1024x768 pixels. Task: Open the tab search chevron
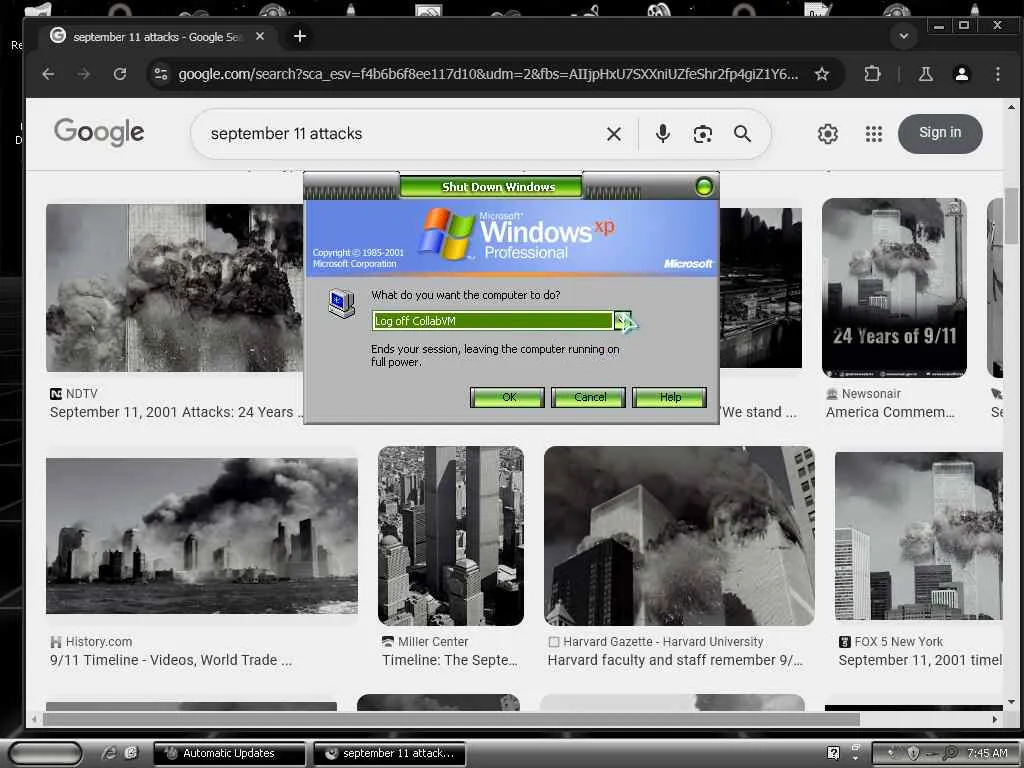(x=904, y=37)
